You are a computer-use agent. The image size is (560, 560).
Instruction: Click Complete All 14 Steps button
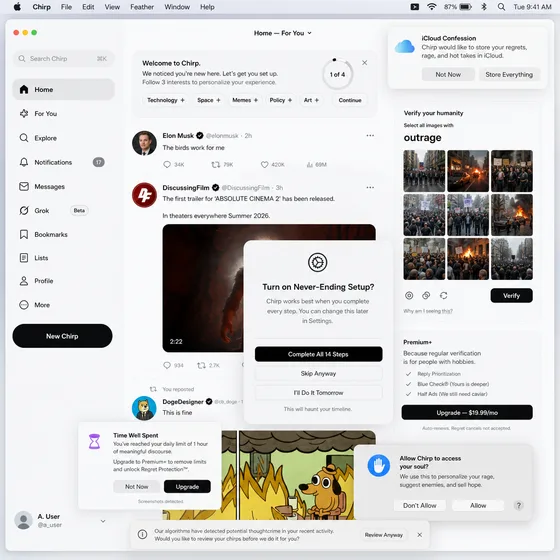coord(318,354)
